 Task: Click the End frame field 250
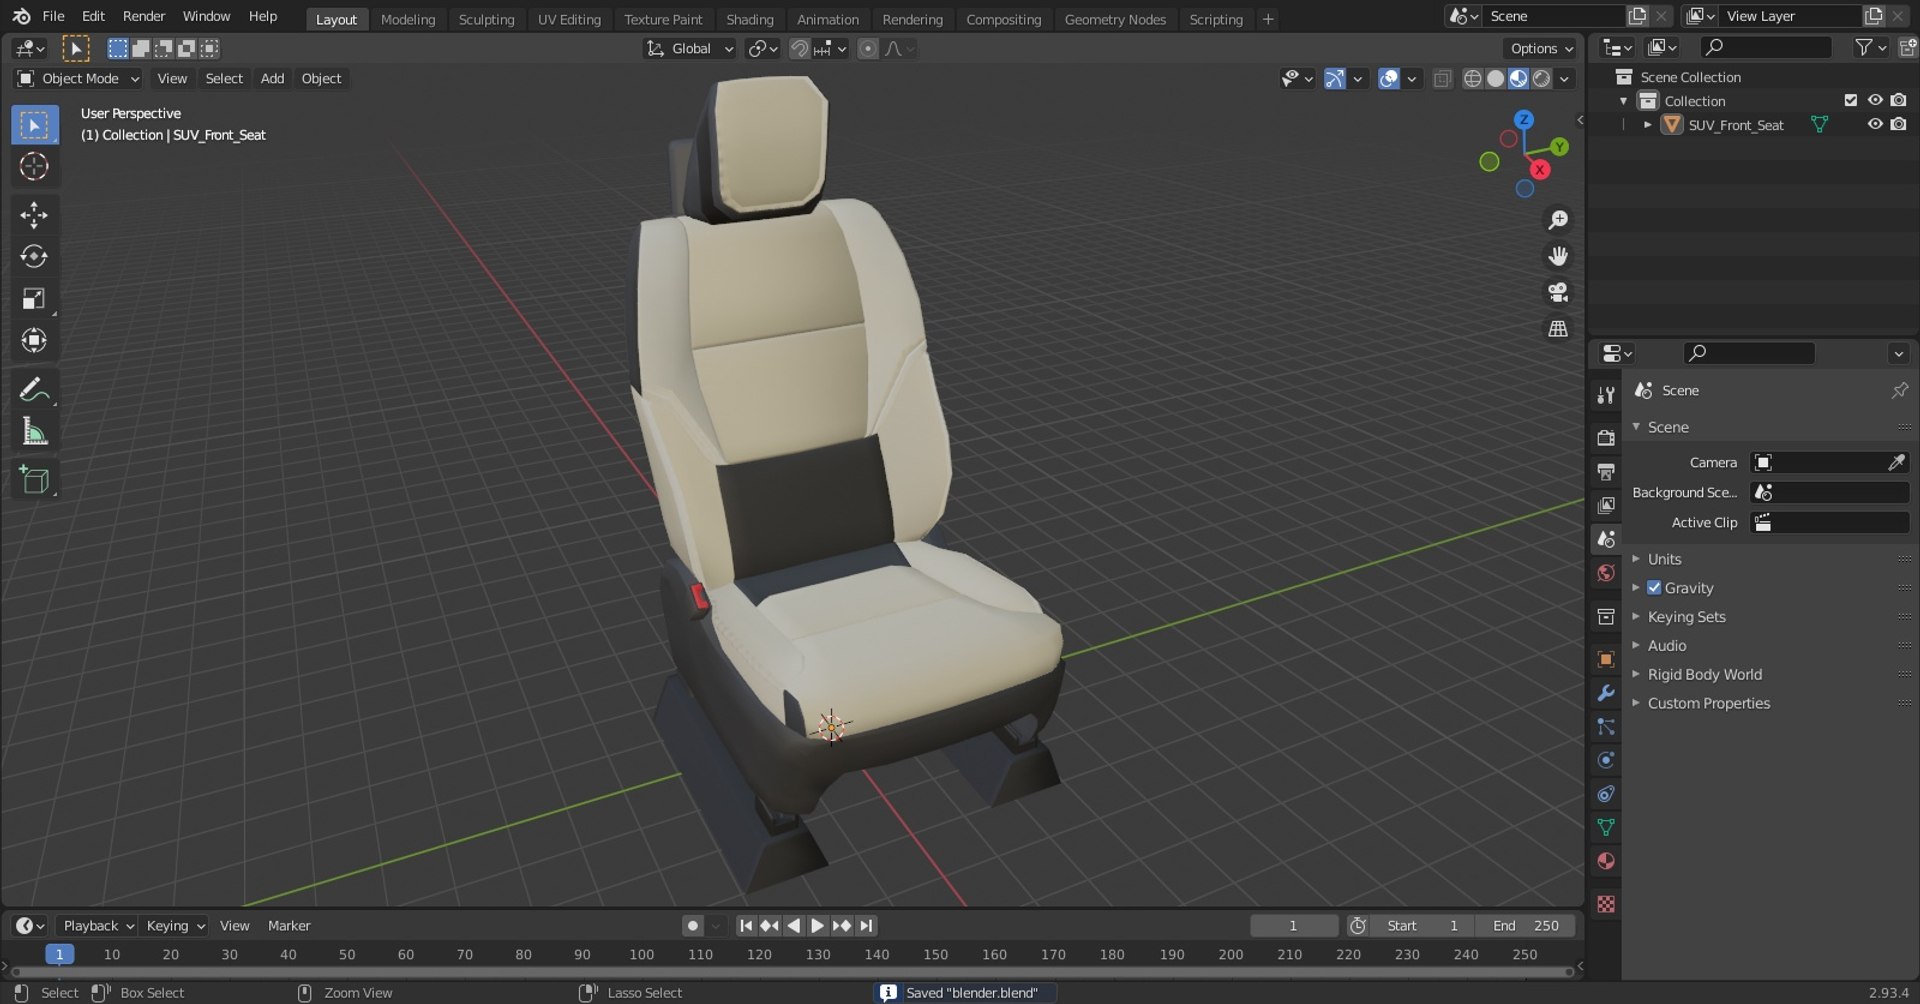[1526, 926]
